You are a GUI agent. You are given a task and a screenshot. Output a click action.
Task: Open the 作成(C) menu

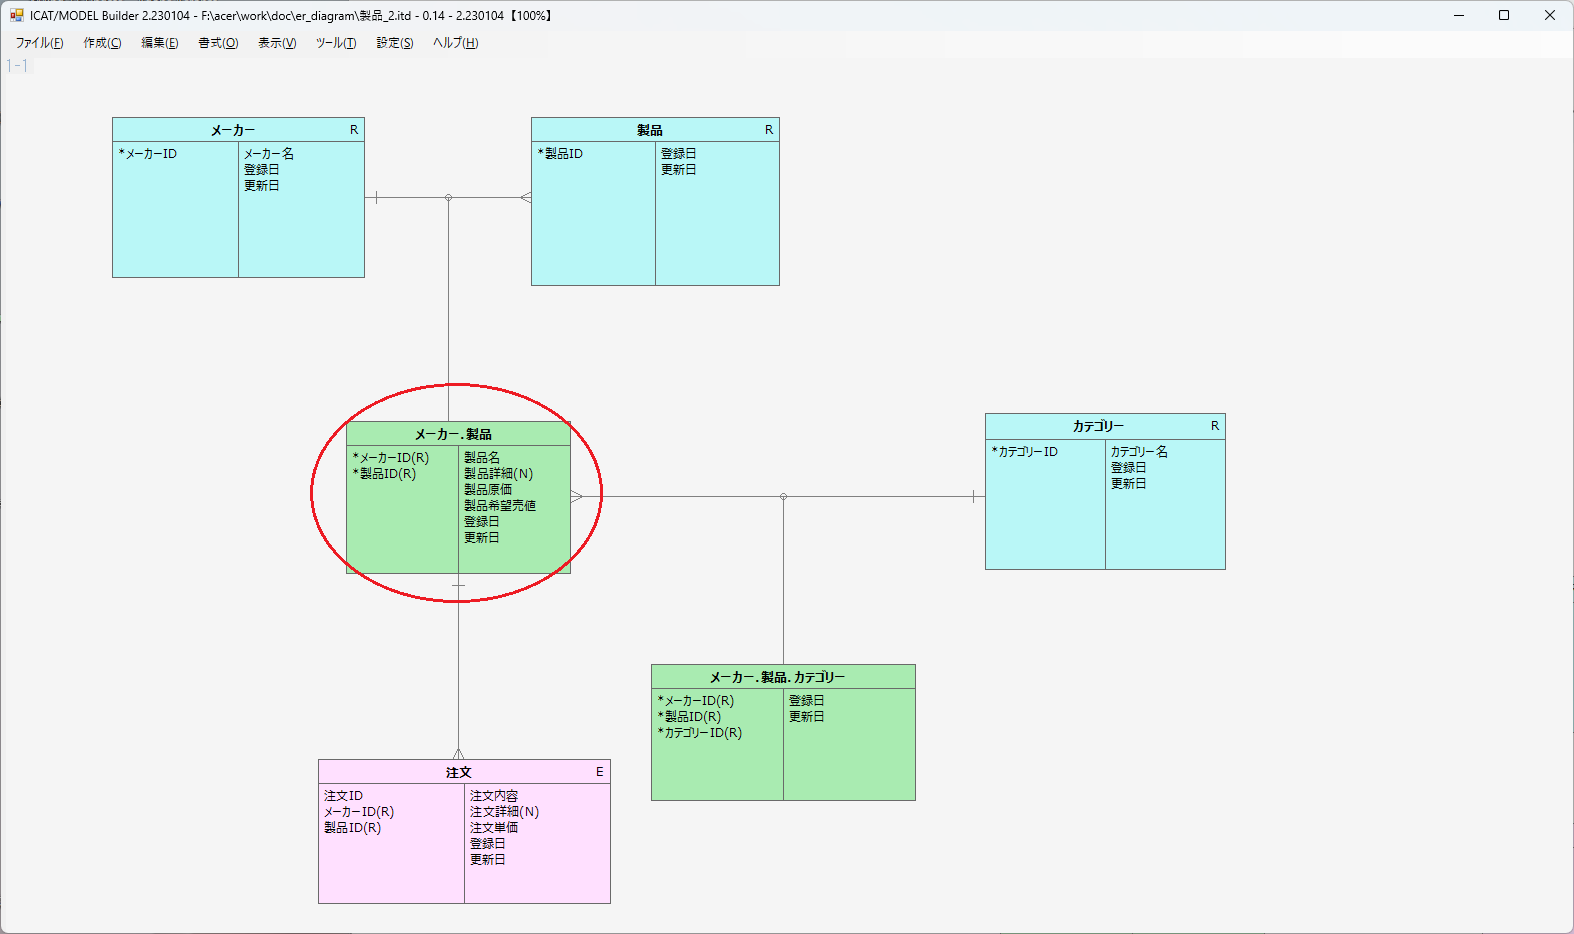tap(102, 43)
